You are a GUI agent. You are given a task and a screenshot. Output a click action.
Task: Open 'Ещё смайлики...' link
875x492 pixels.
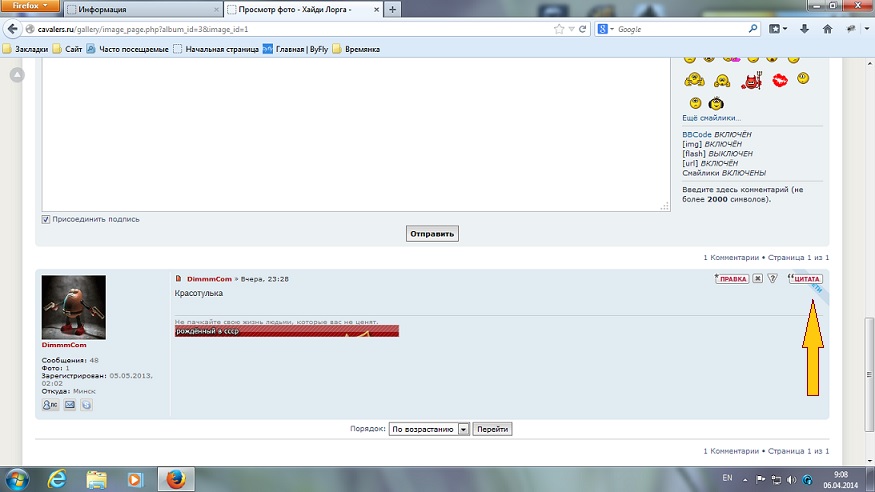[x=712, y=118]
